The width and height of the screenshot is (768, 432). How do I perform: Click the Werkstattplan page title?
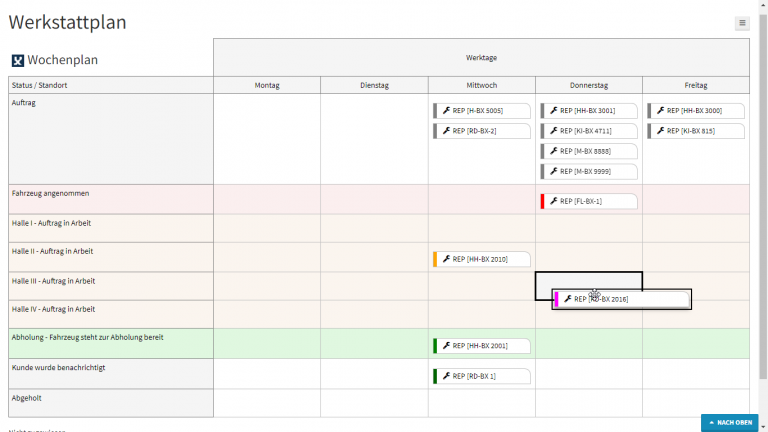(x=68, y=23)
